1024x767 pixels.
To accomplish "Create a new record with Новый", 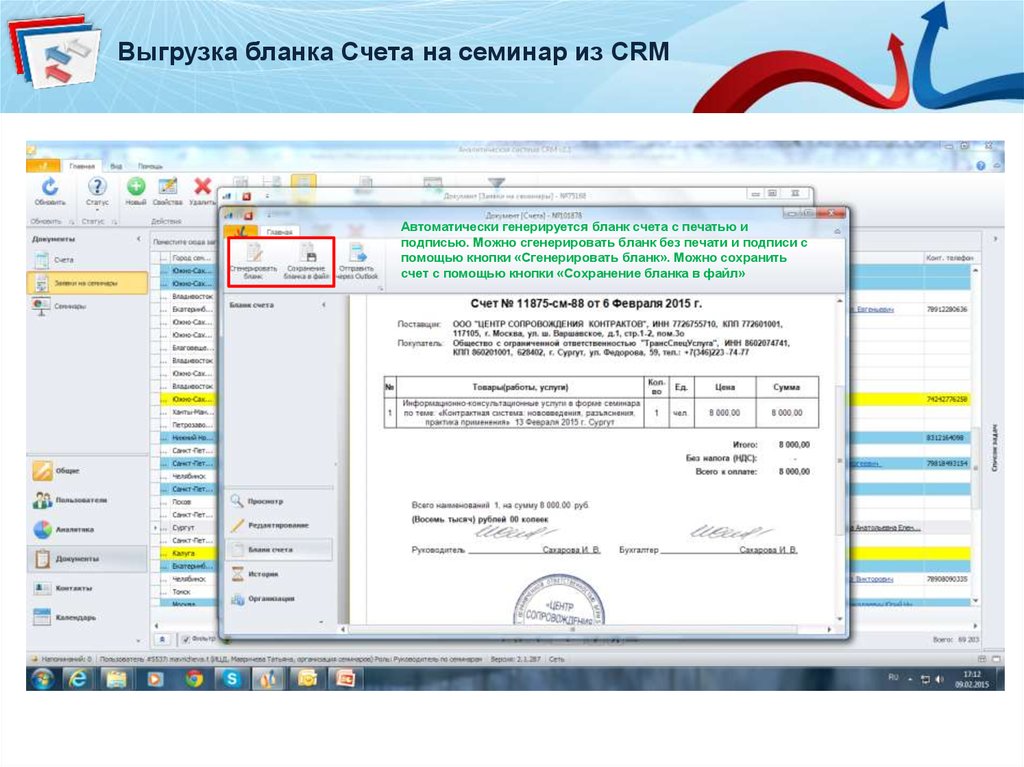I will pos(136,190).
